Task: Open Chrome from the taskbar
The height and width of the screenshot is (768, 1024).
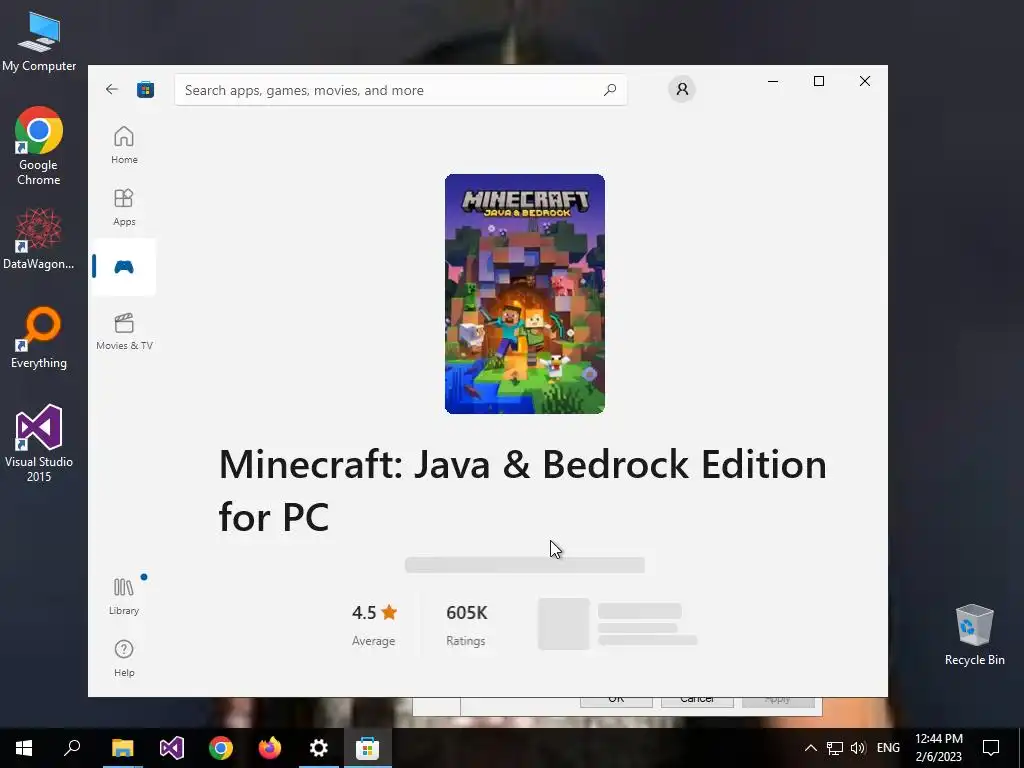Action: coord(221,748)
